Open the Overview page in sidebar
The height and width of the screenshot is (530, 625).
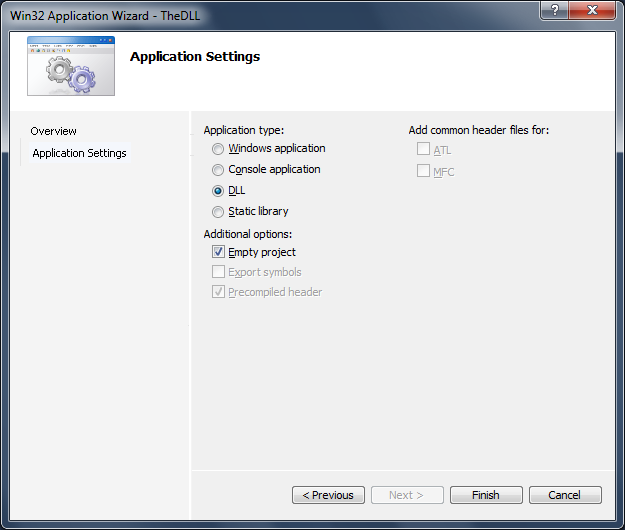pyautogui.click(x=53, y=131)
